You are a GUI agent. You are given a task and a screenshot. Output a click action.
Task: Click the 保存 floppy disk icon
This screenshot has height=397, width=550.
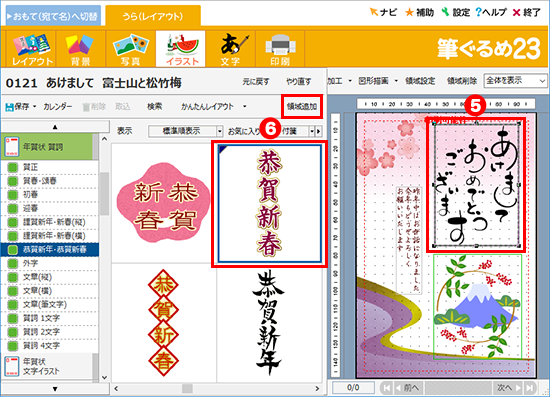coord(9,107)
